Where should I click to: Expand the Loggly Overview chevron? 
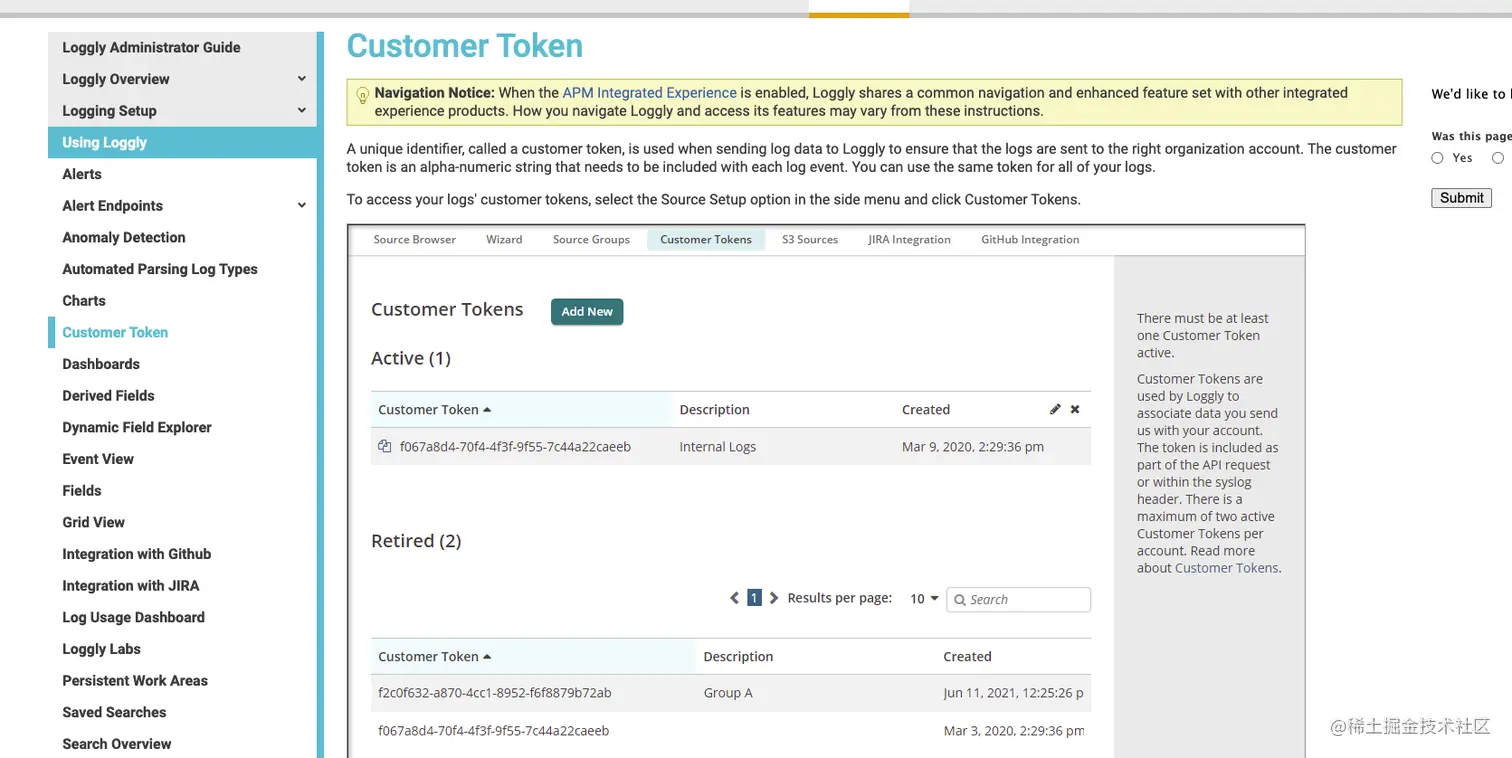[x=302, y=78]
